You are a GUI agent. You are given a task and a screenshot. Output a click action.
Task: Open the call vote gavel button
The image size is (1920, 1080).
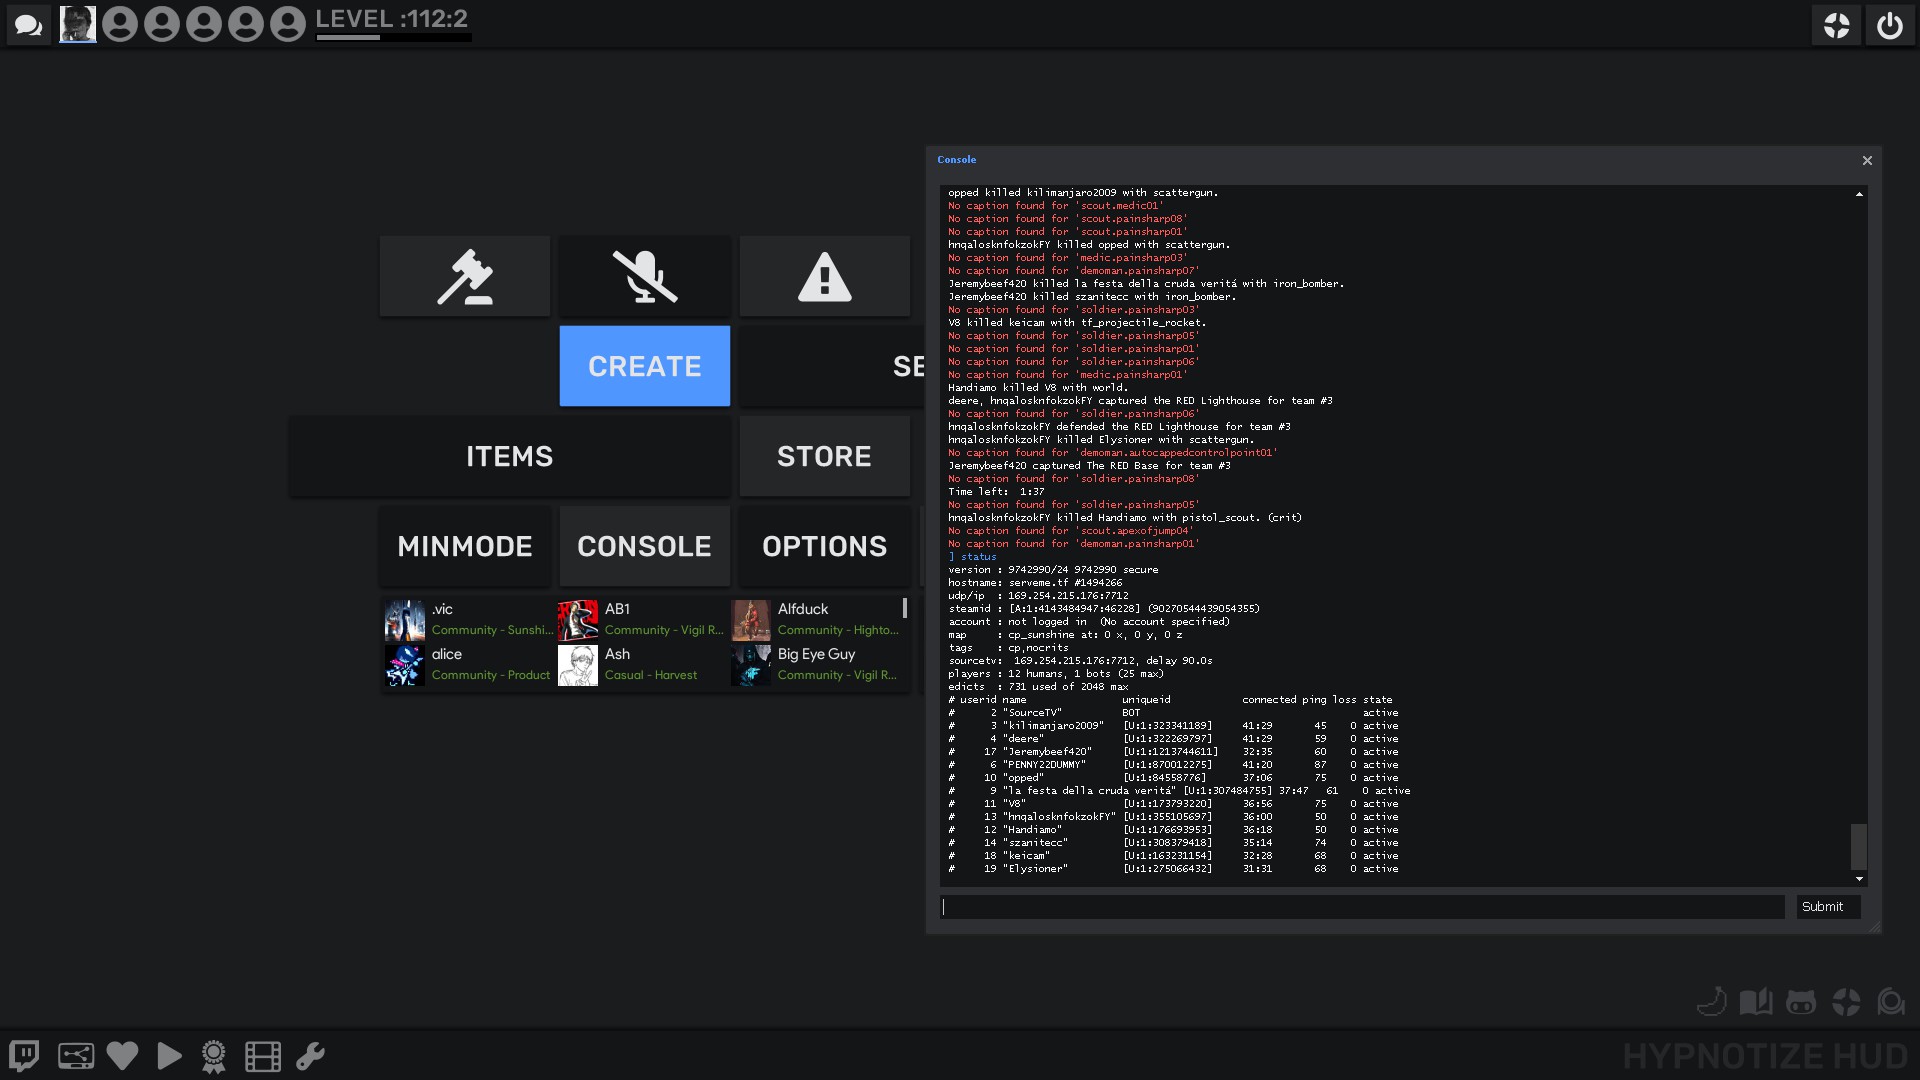[x=465, y=277]
